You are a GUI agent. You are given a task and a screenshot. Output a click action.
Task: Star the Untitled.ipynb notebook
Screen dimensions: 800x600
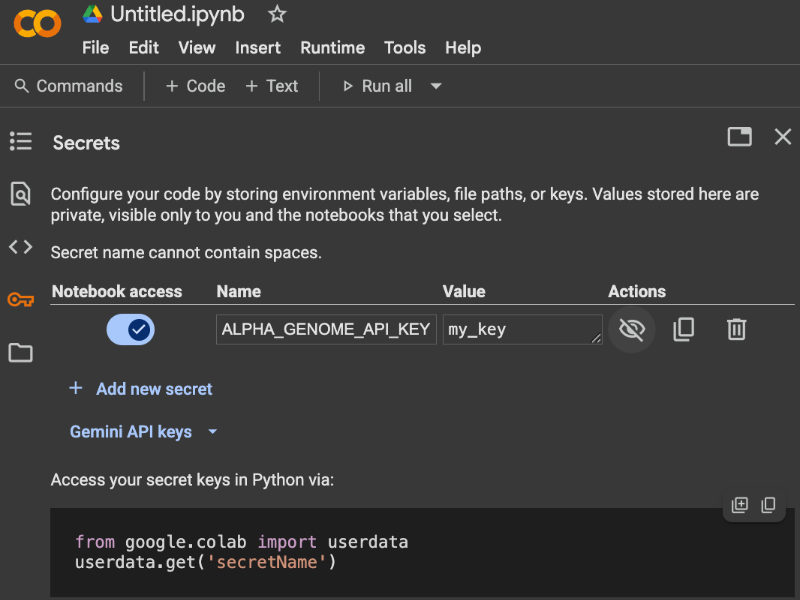coord(277,14)
